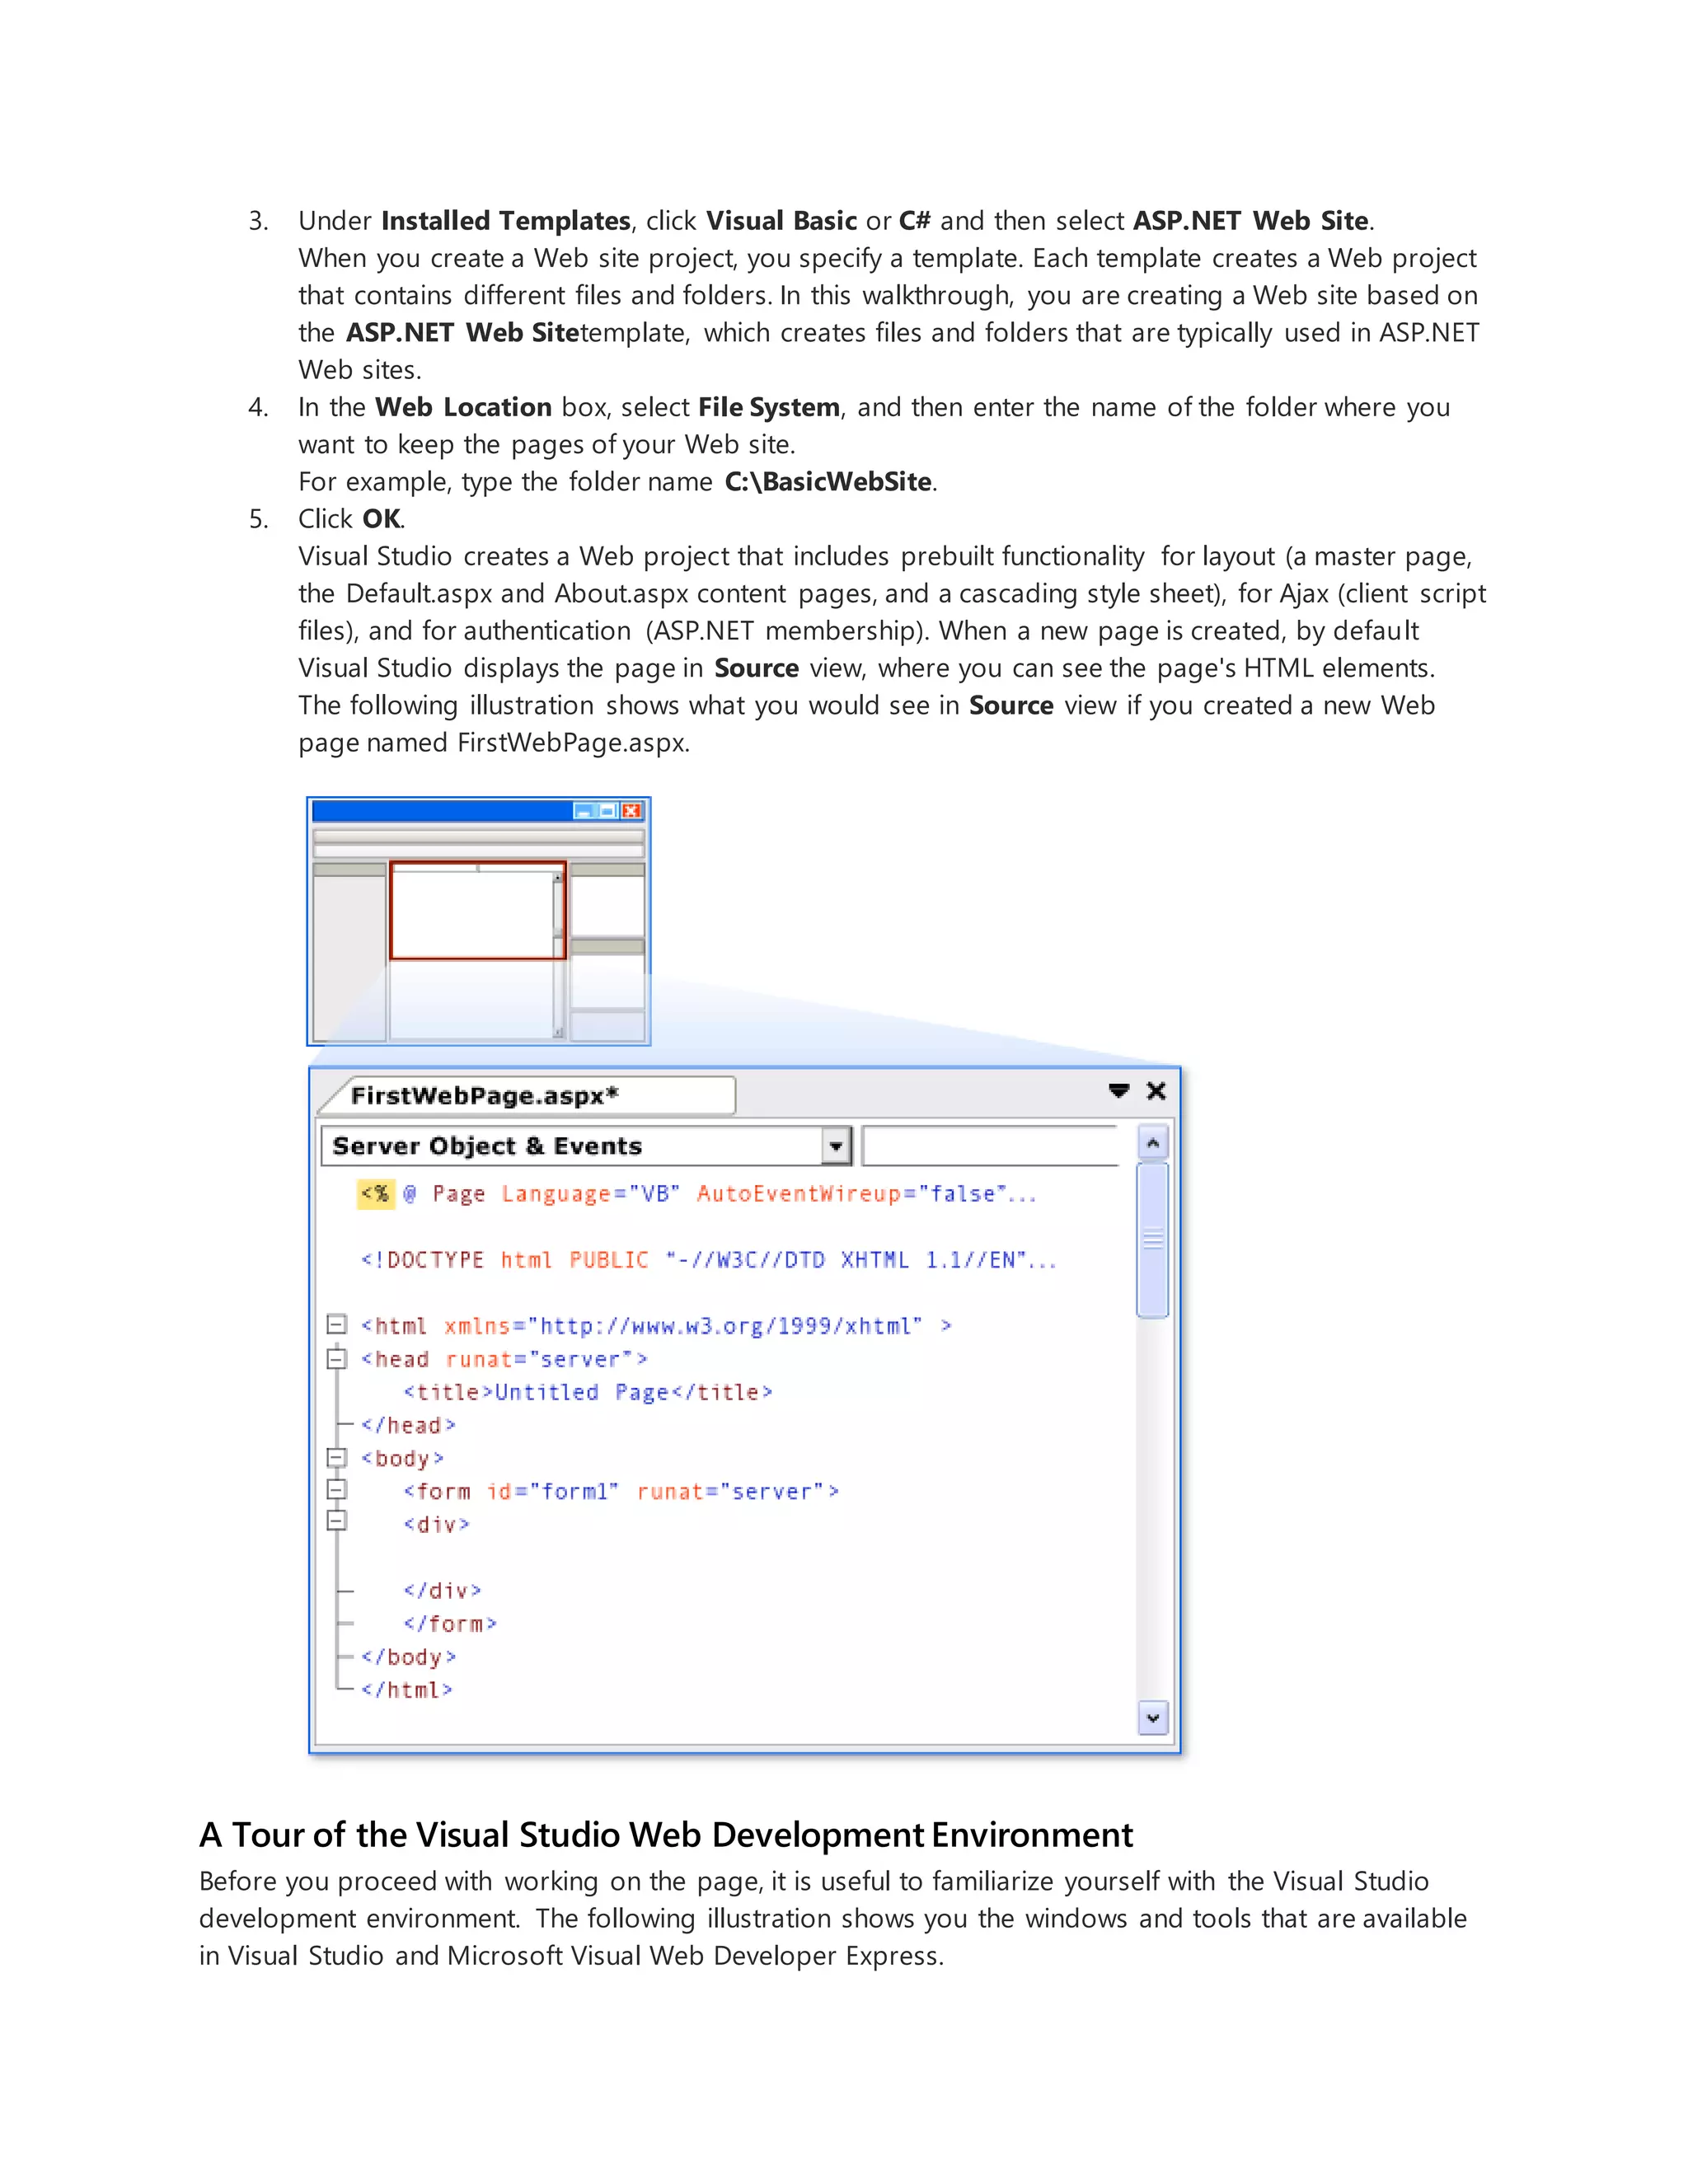Open the document tab list dropdown arrow
The image size is (1688, 2184).
(x=1119, y=1090)
